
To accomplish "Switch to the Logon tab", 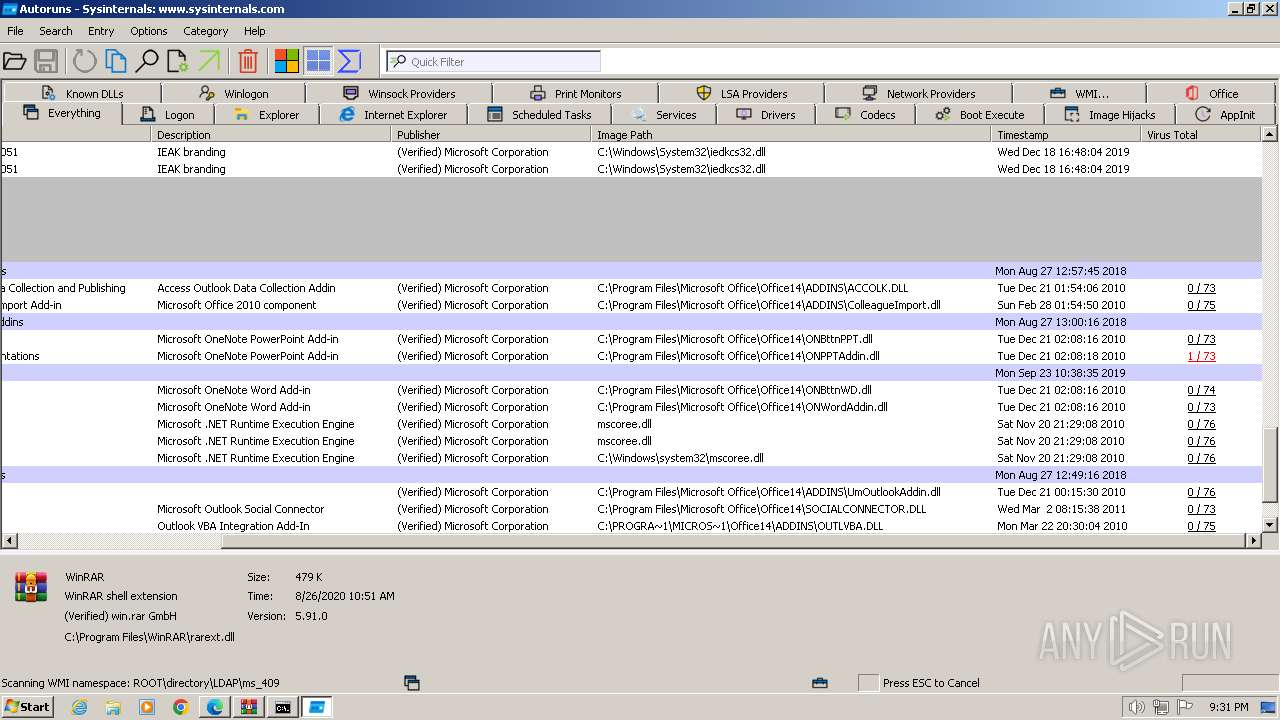I will 168,114.
